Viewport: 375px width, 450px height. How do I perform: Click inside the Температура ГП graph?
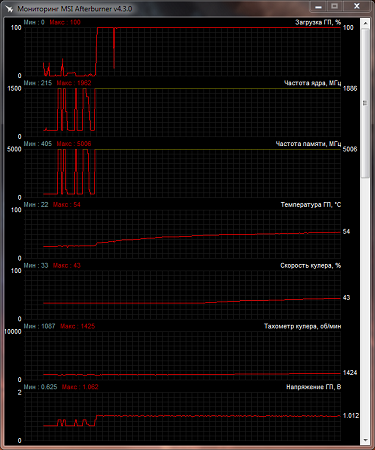[183, 234]
